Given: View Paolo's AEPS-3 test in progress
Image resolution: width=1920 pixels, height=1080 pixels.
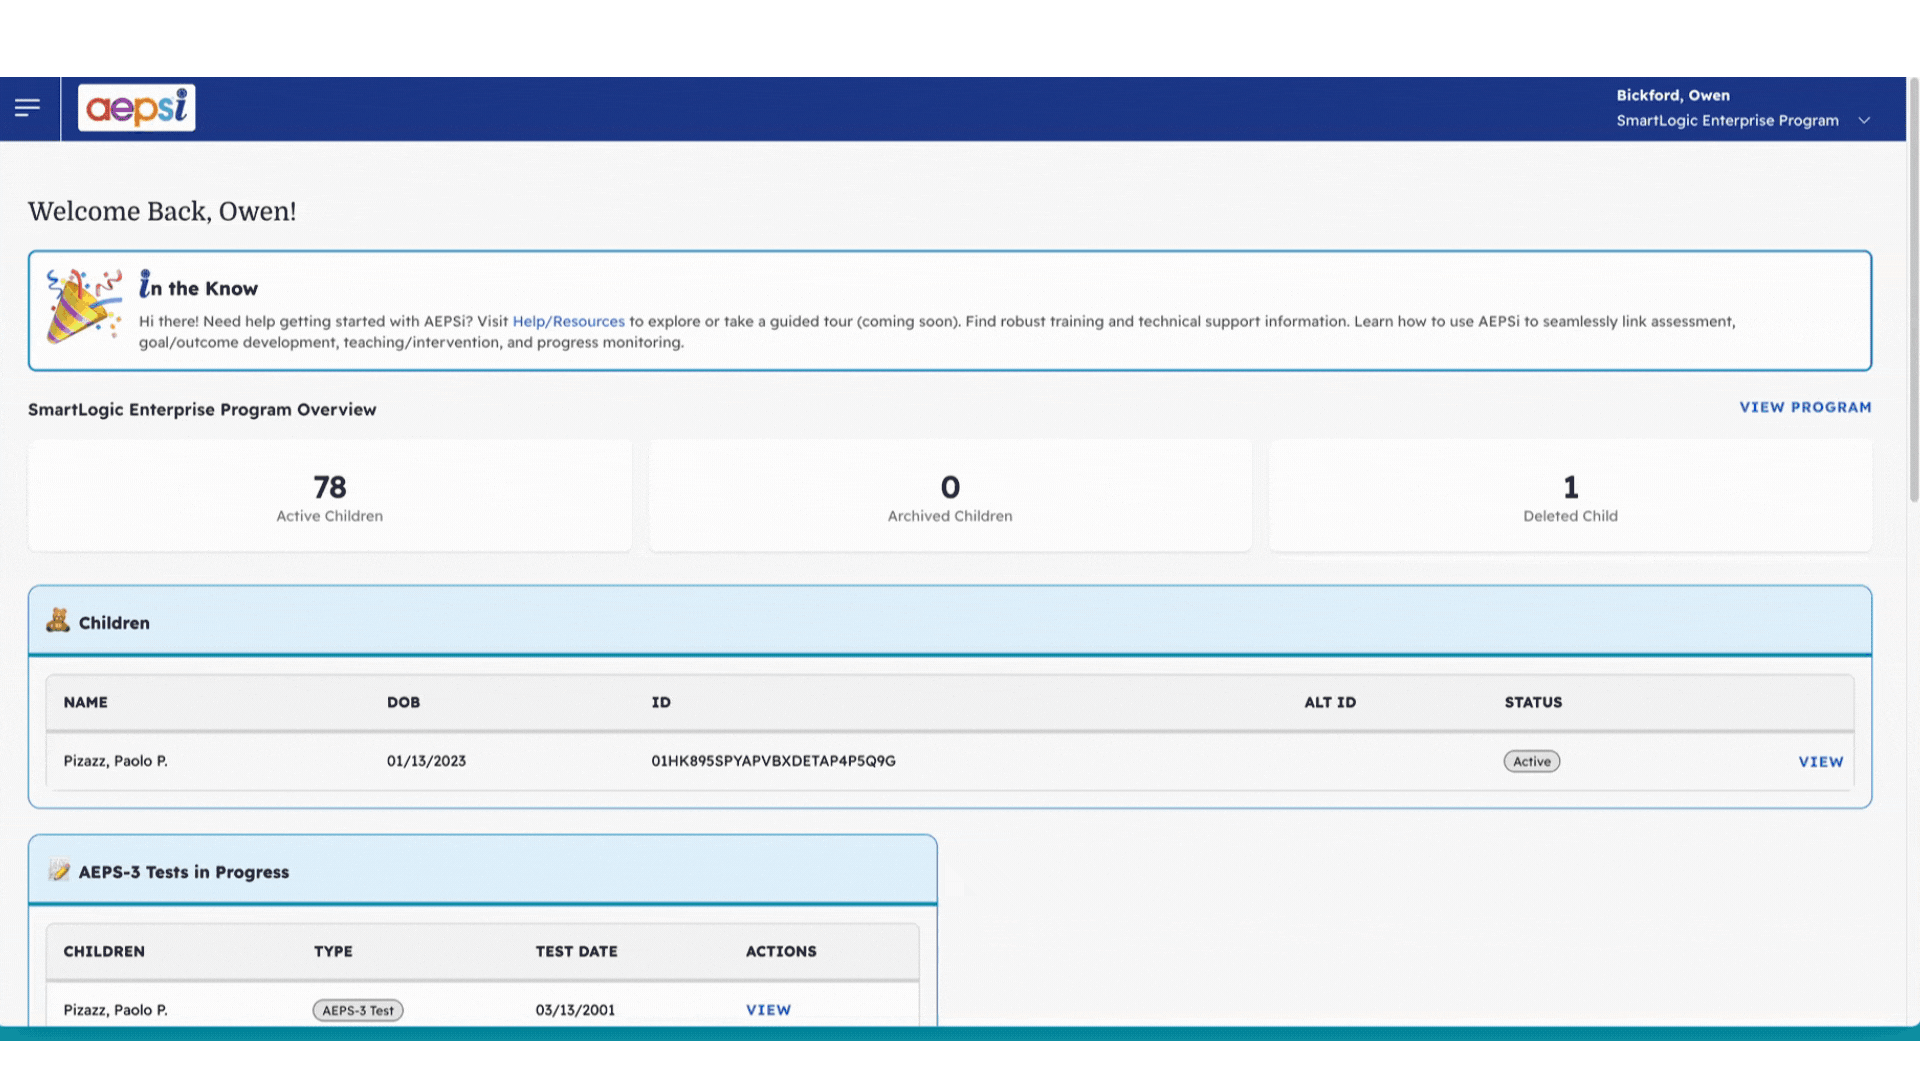Looking at the screenshot, I should click(x=768, y=1009).
